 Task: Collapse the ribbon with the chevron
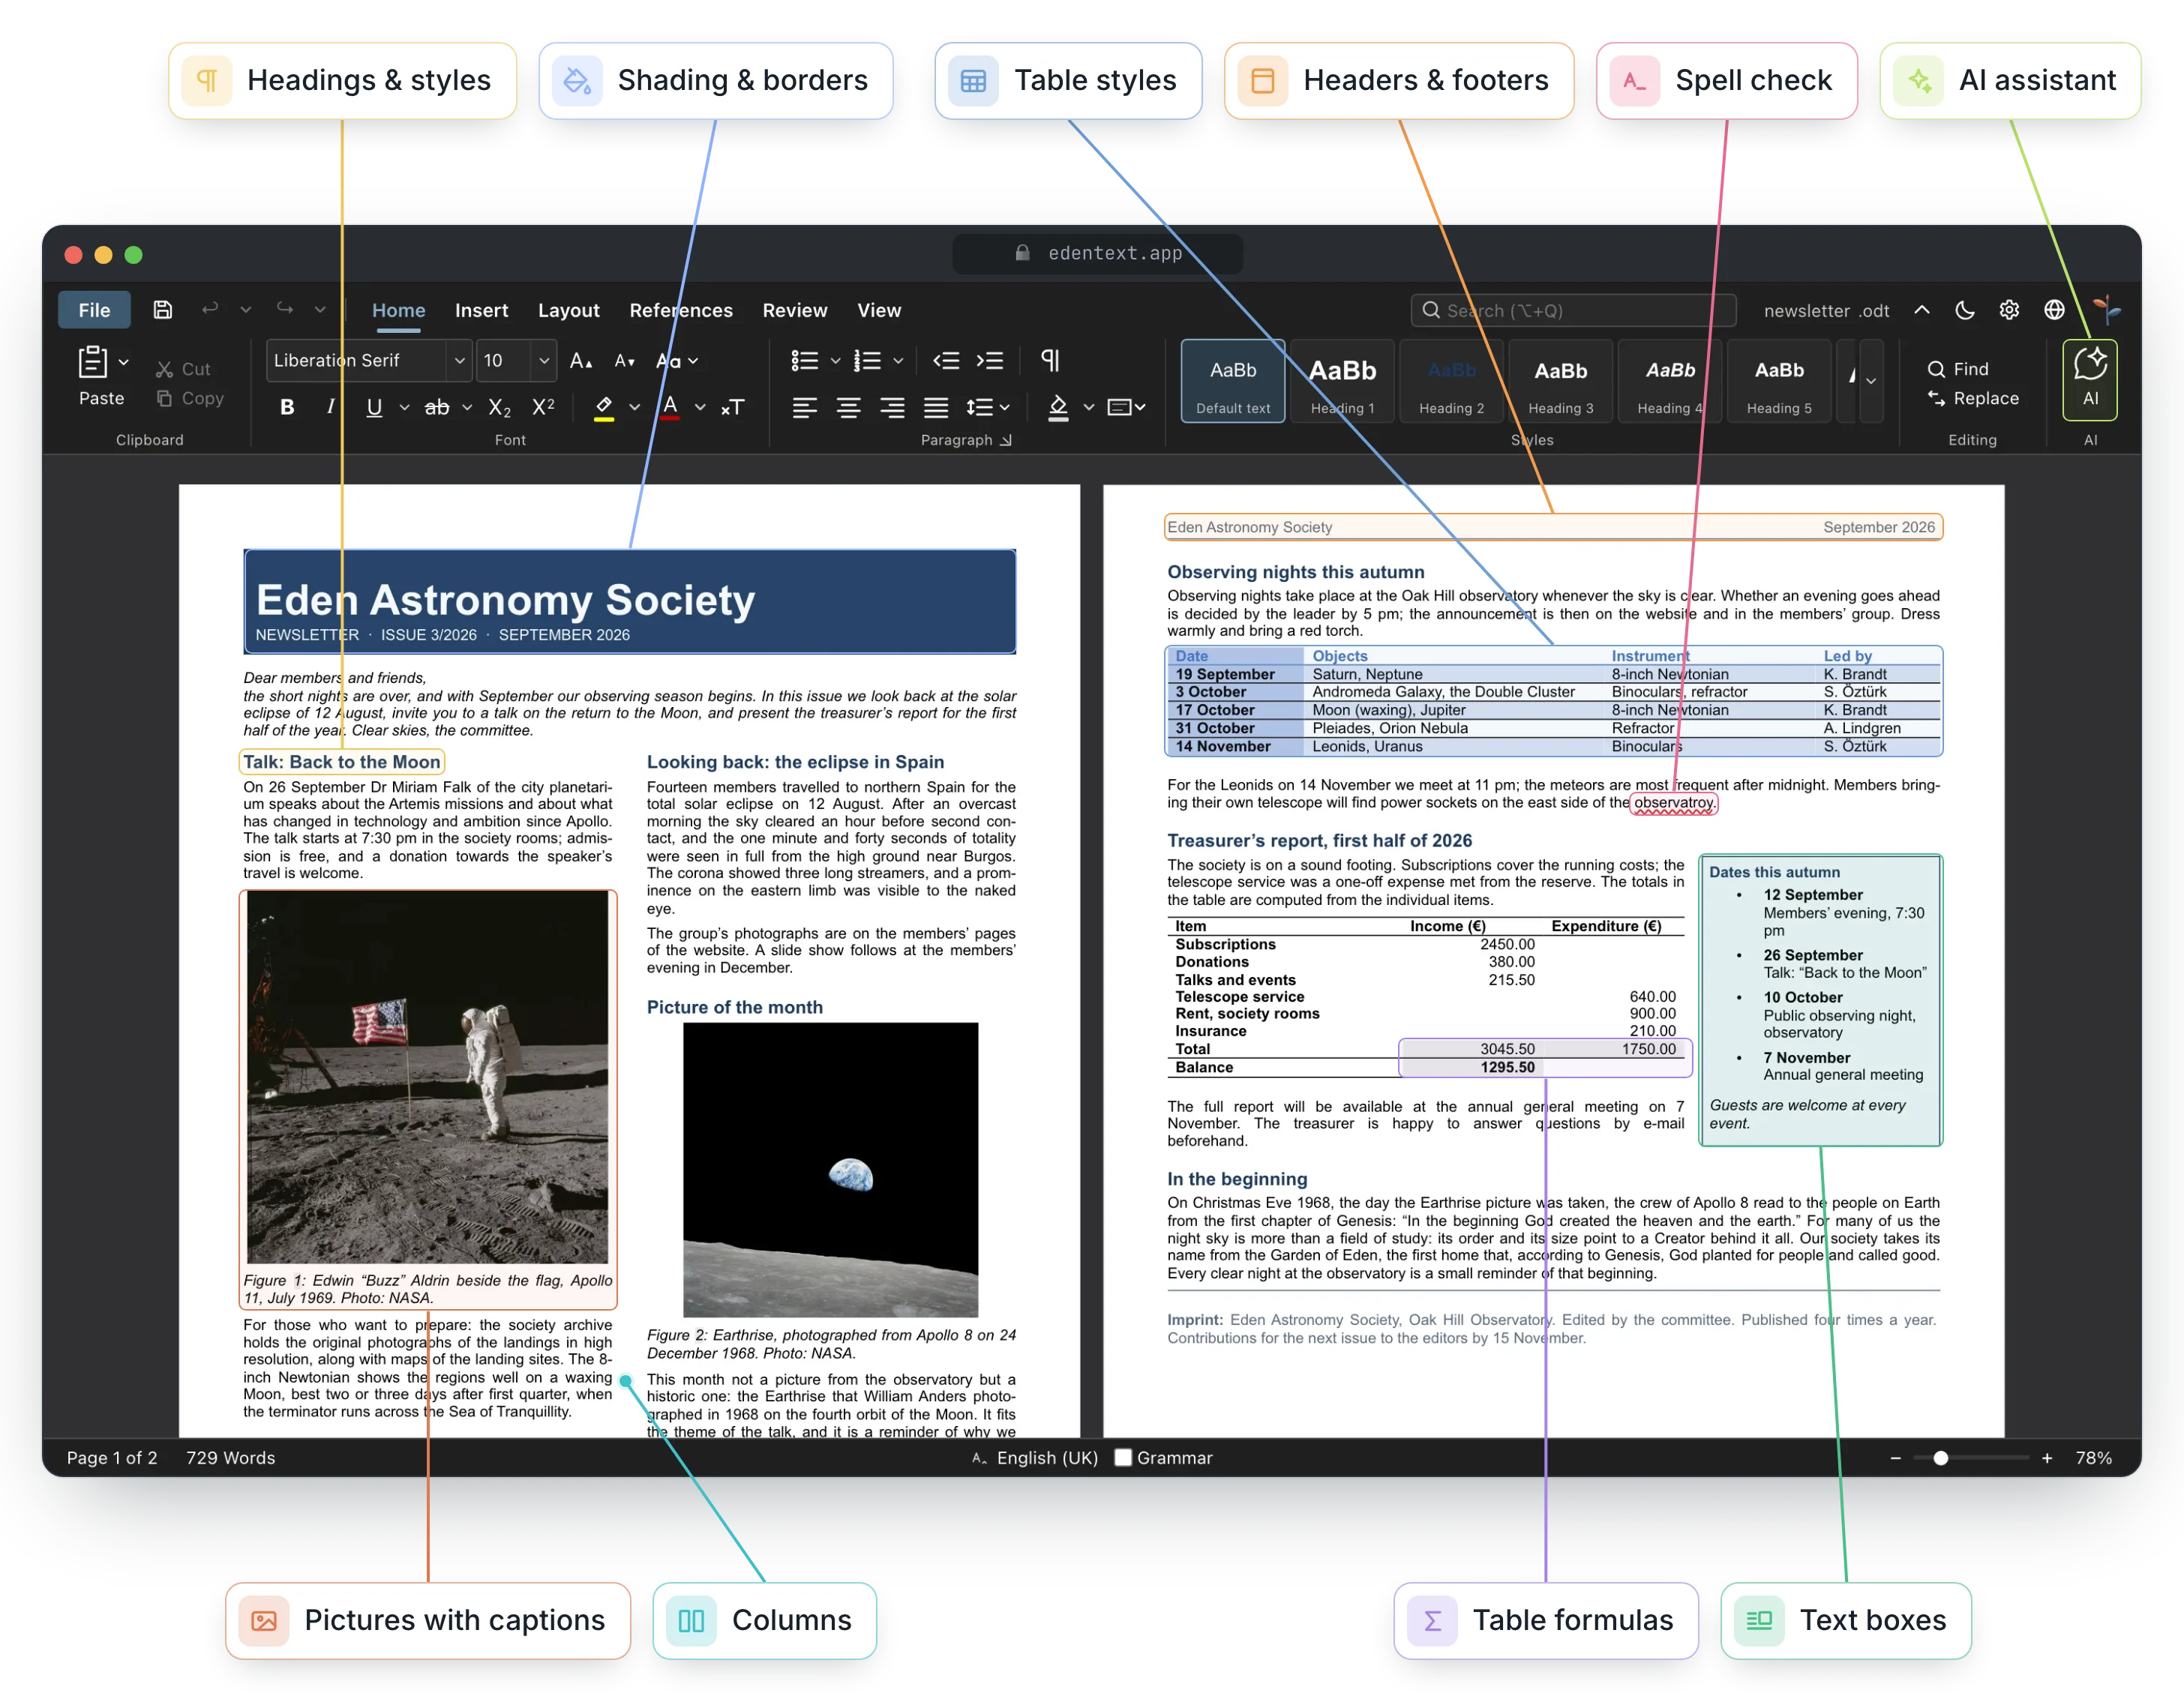click(1921, 310)
